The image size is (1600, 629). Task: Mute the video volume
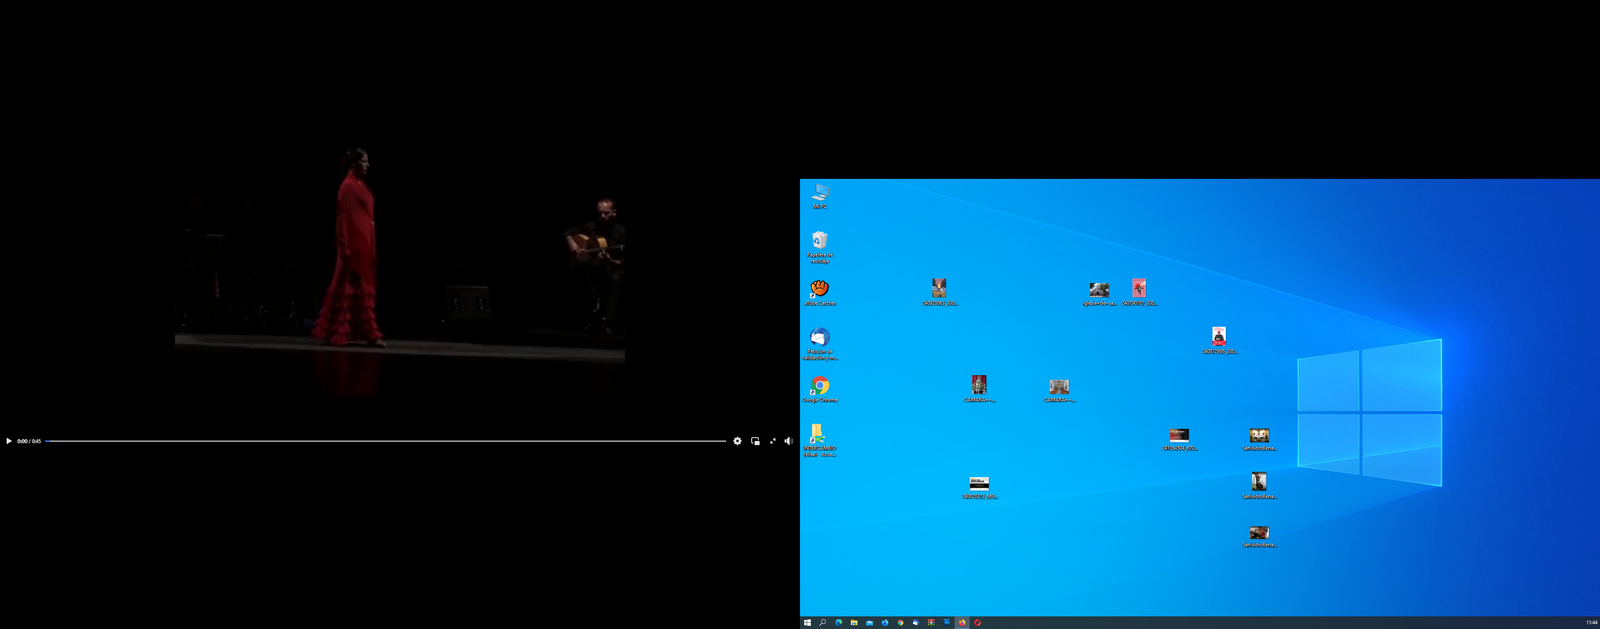[788, 441]
